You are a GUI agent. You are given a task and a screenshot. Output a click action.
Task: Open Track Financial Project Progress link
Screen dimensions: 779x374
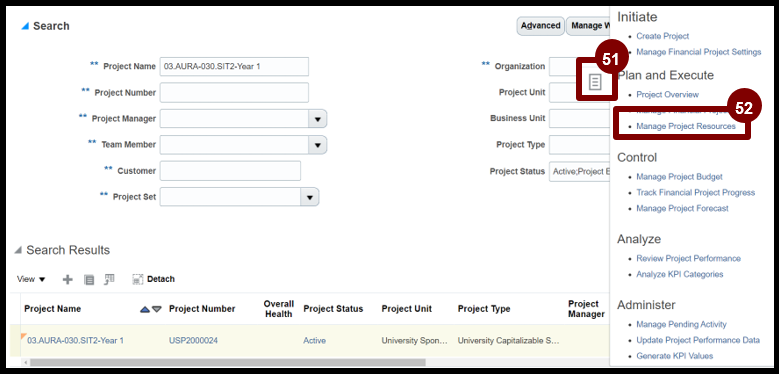point(696,193)
